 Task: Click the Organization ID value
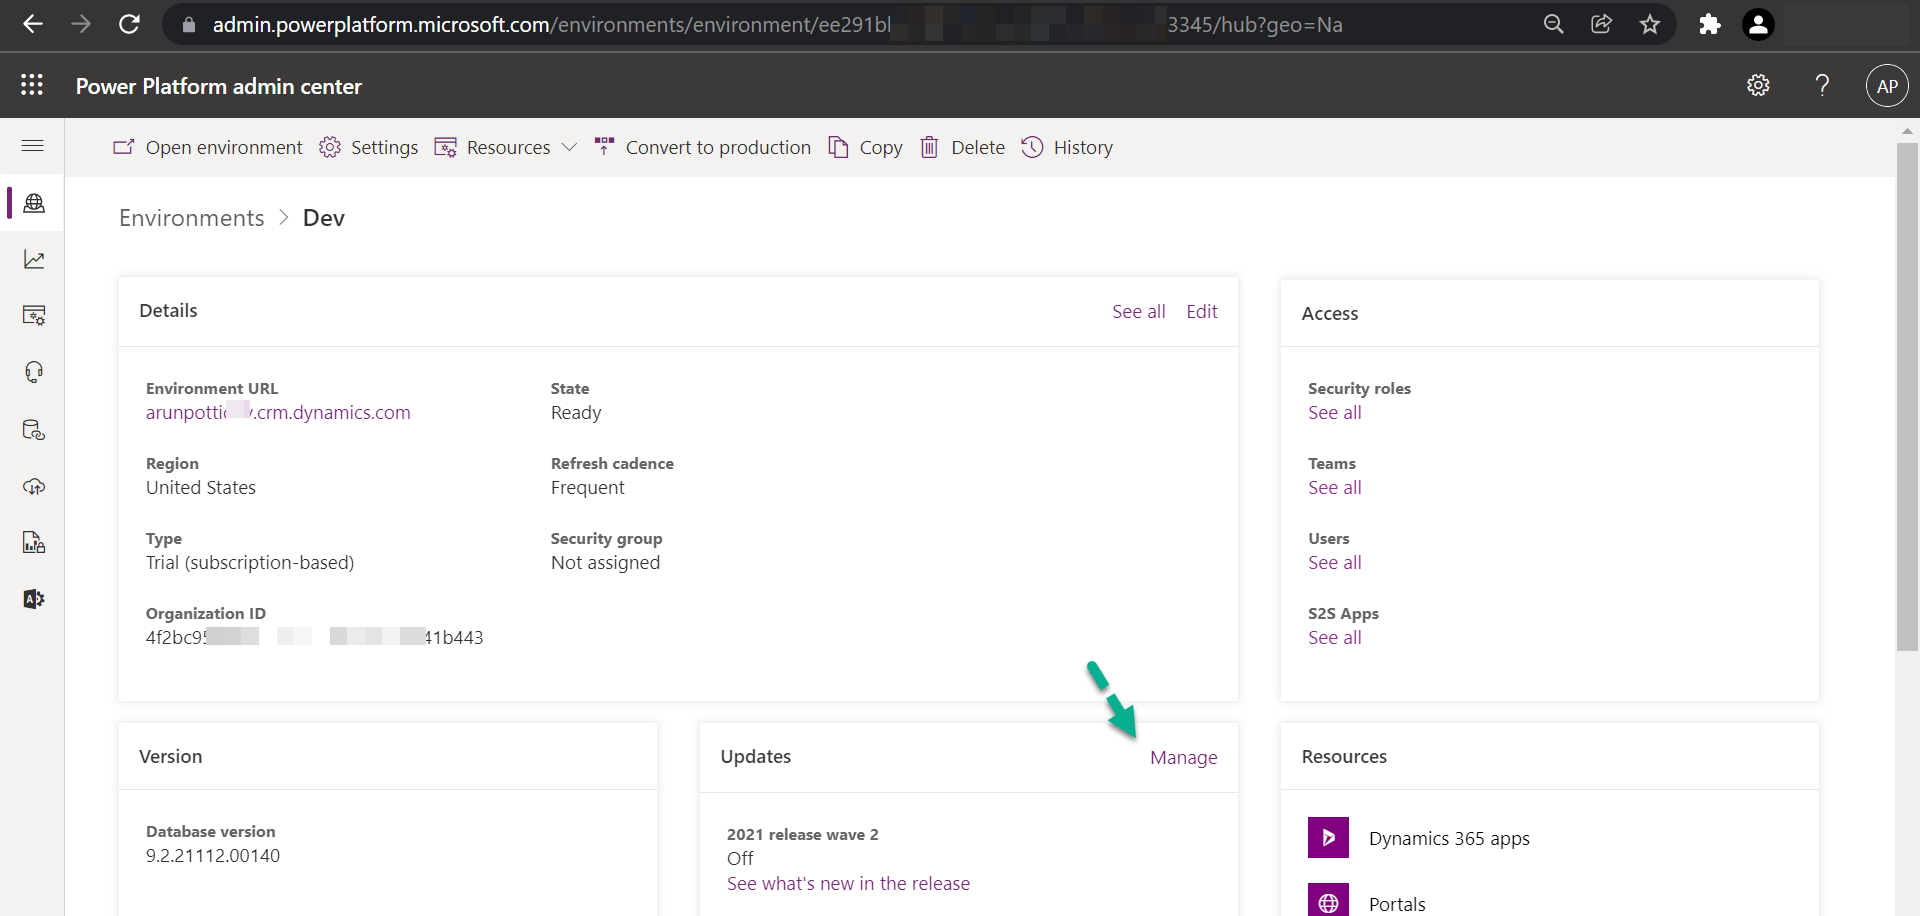click(x=315, y=637)
